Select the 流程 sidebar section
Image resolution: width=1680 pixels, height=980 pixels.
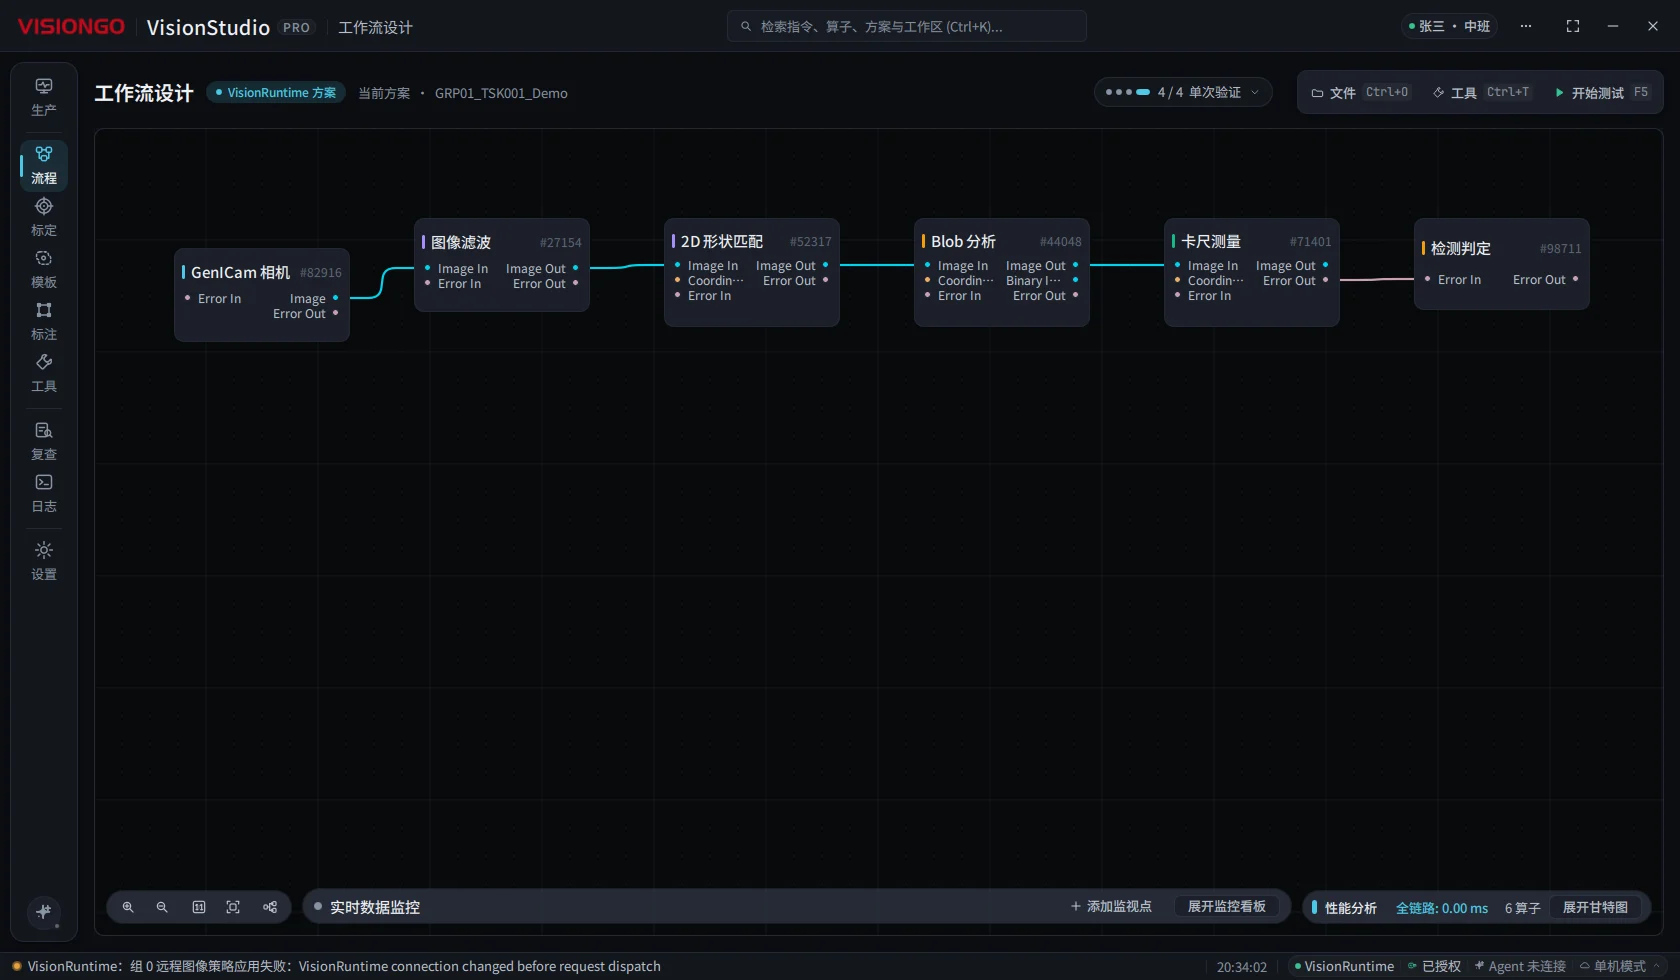[x=44, y=165]
